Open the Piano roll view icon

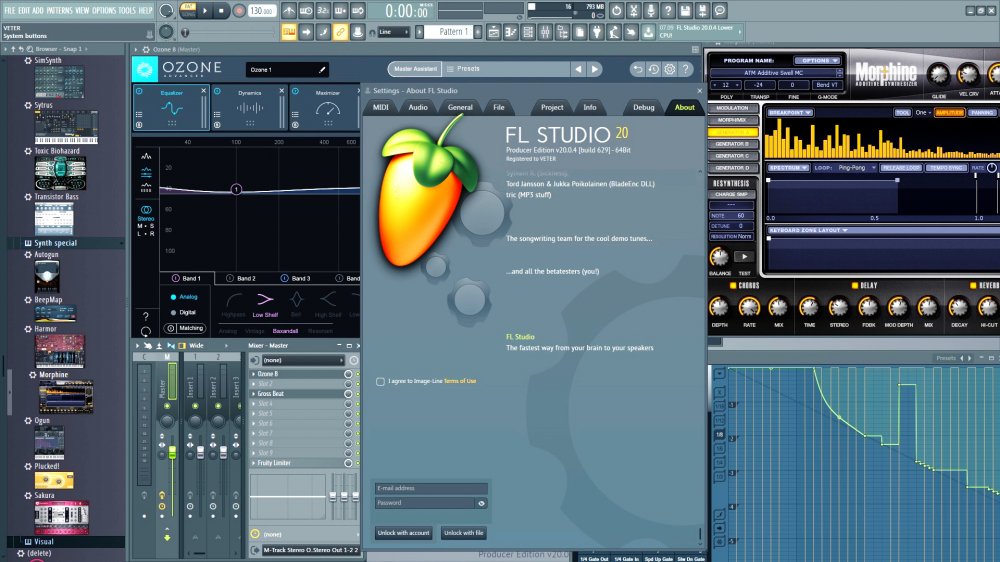[511, 32]
